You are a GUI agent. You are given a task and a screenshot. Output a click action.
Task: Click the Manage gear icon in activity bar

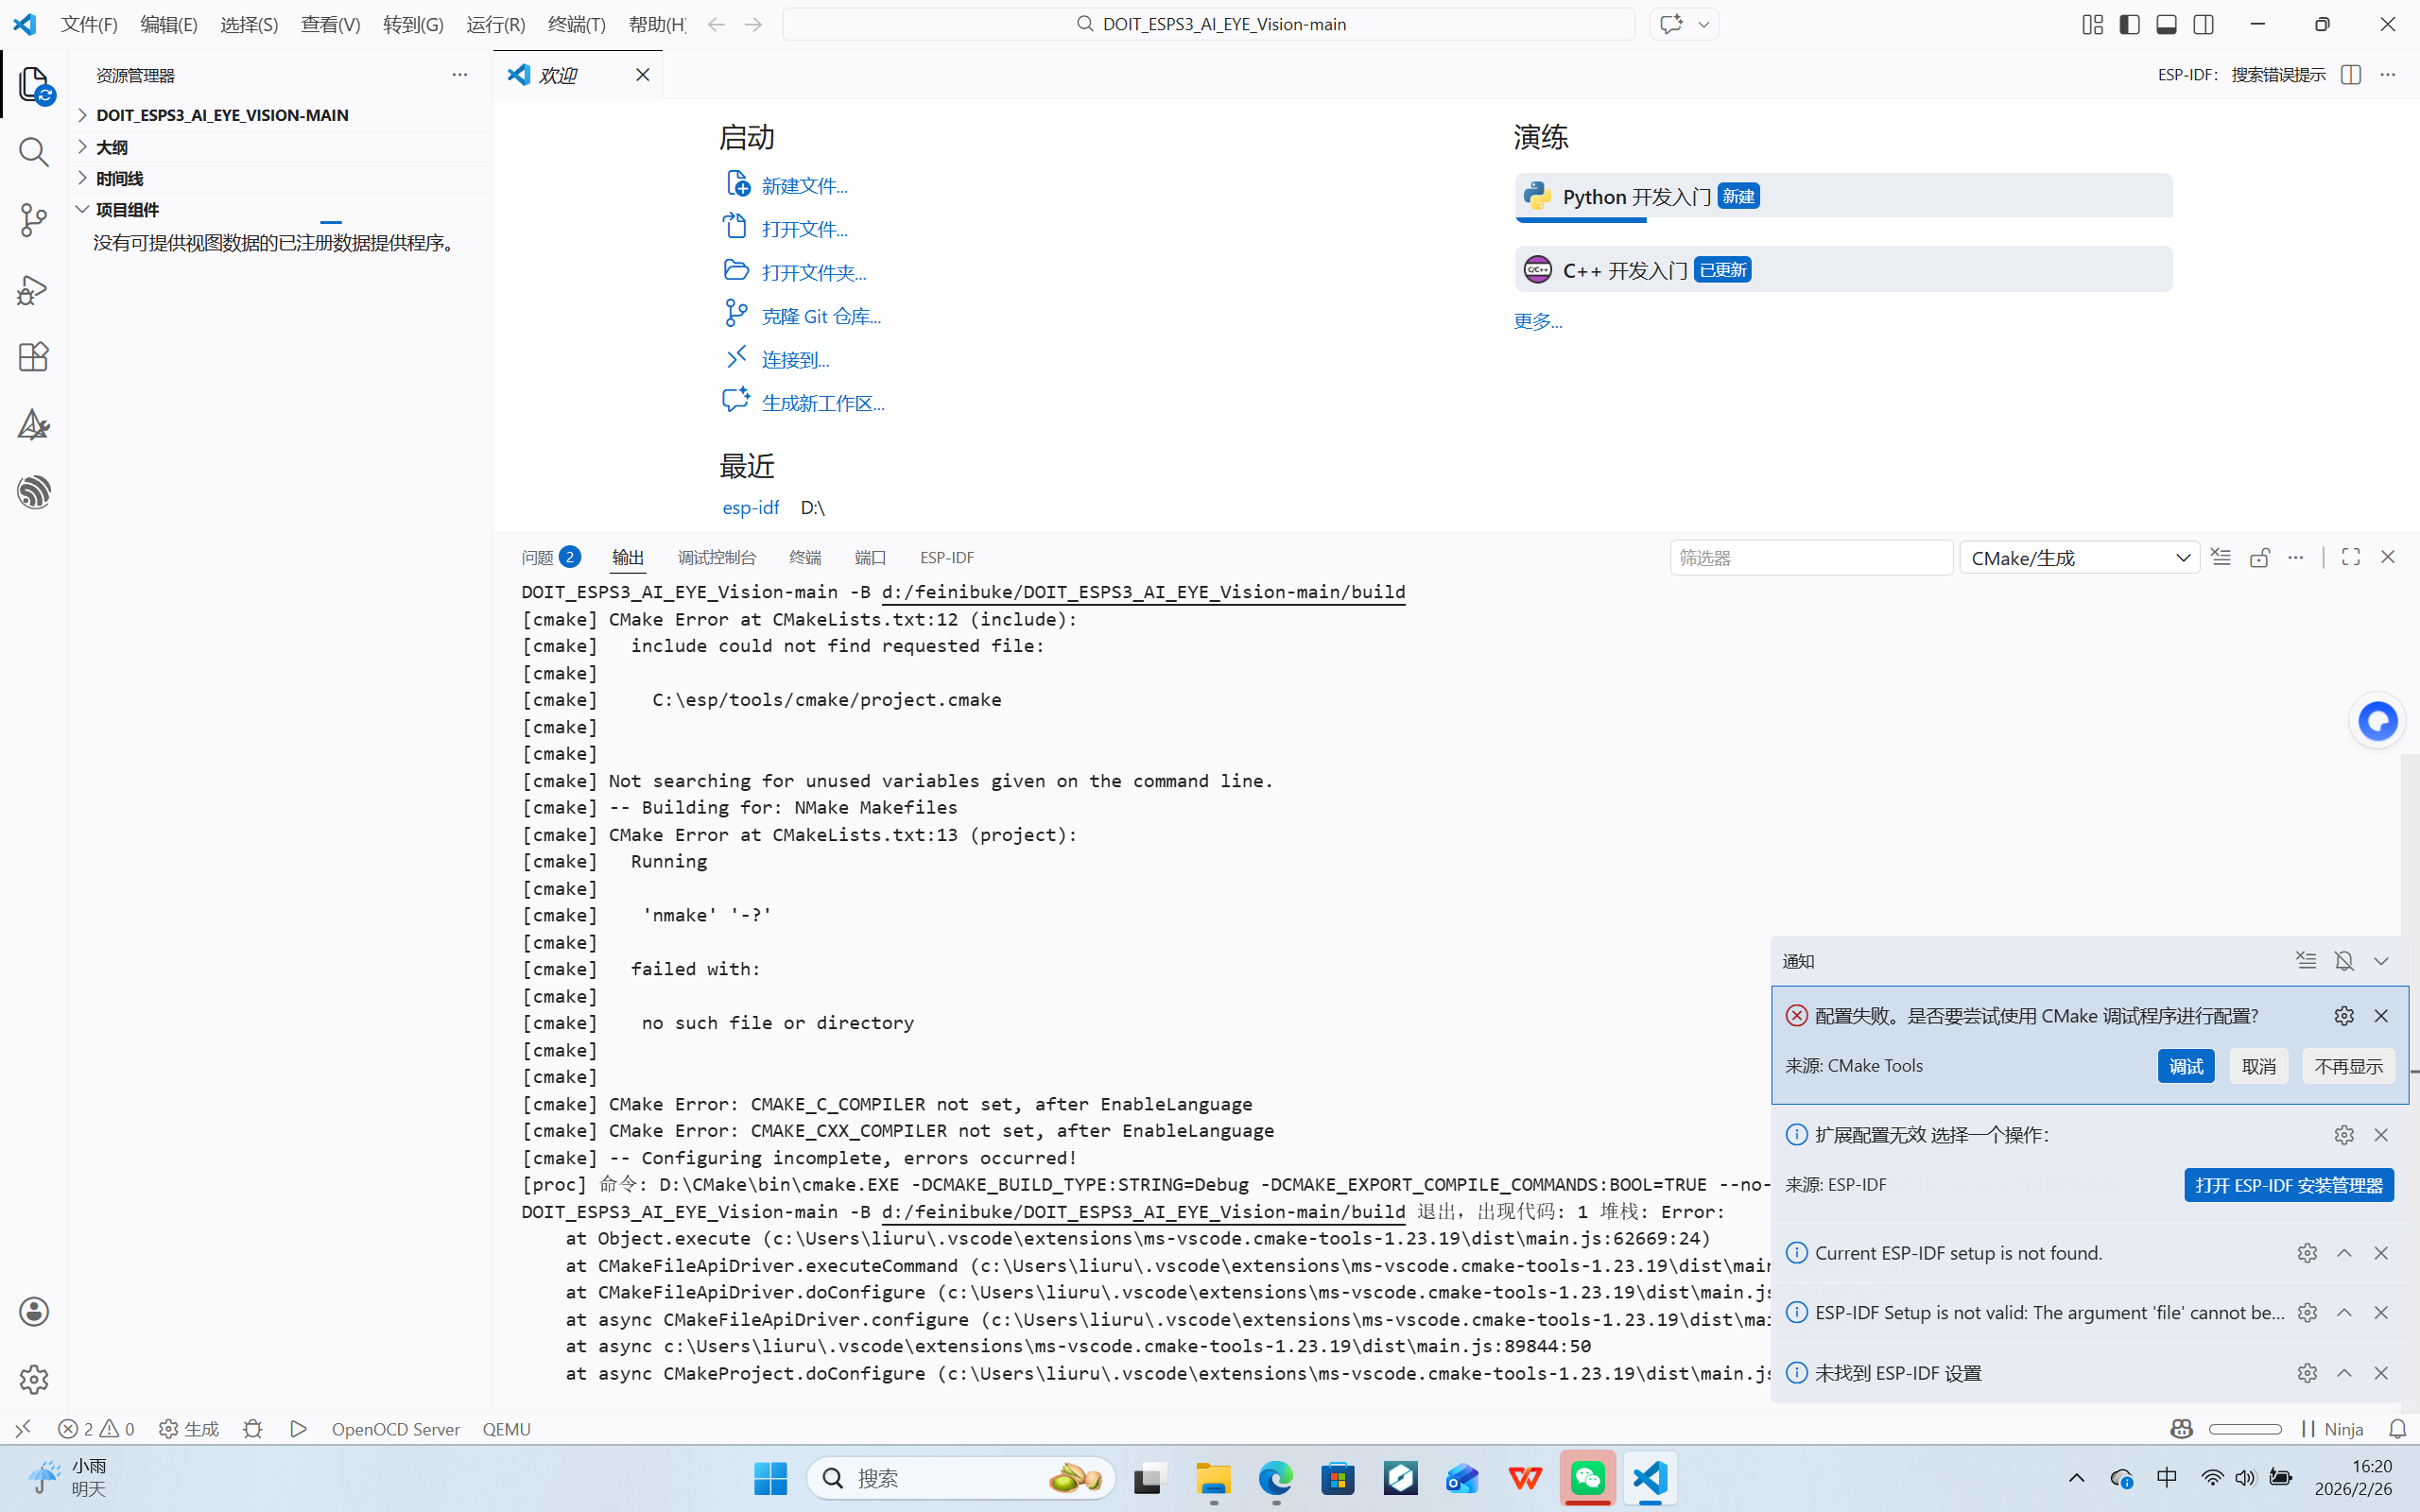point(34,1379)
